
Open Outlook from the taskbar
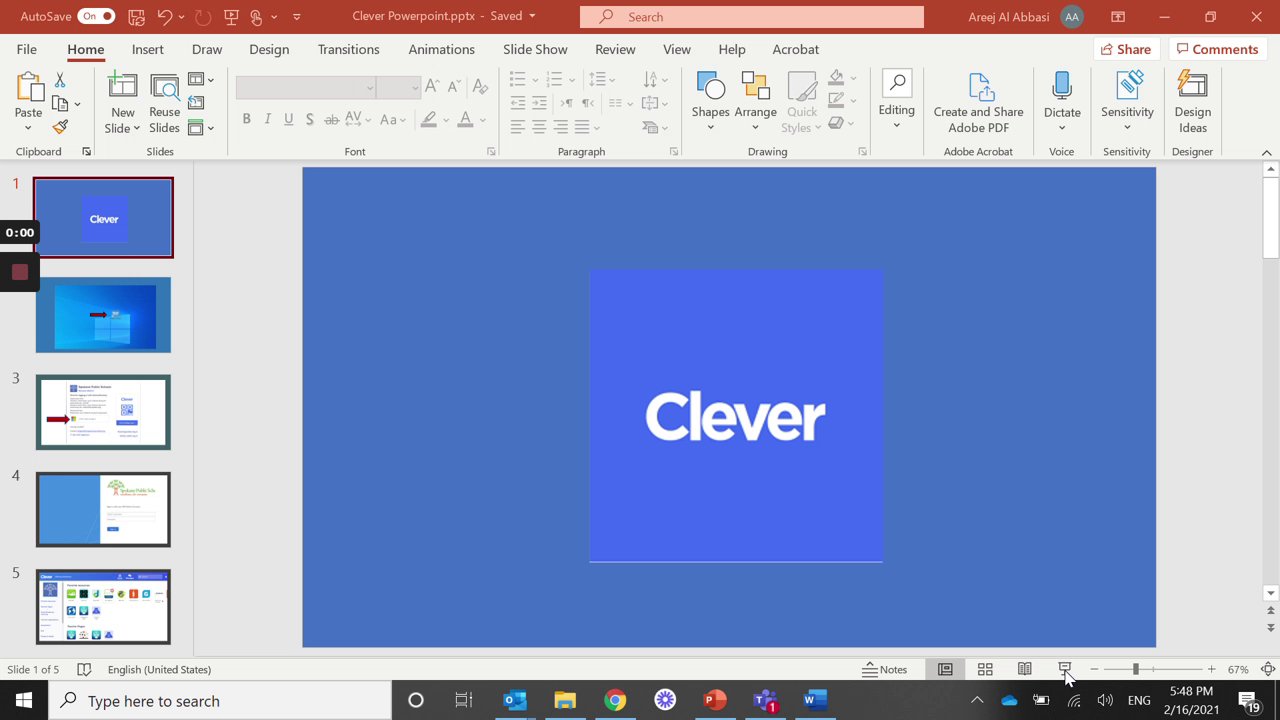(515, 700)
